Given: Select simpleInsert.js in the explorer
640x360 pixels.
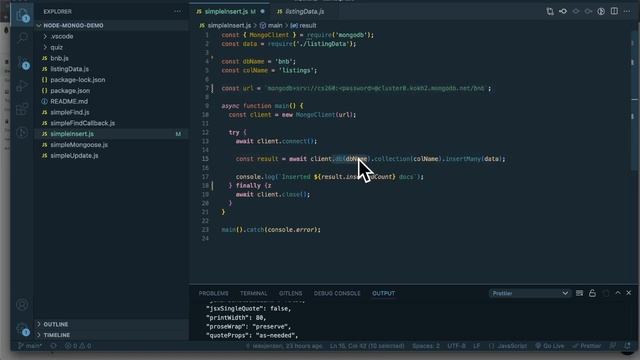Looking at the screenshot, I should pyautogui.click(x=111, y=134).
